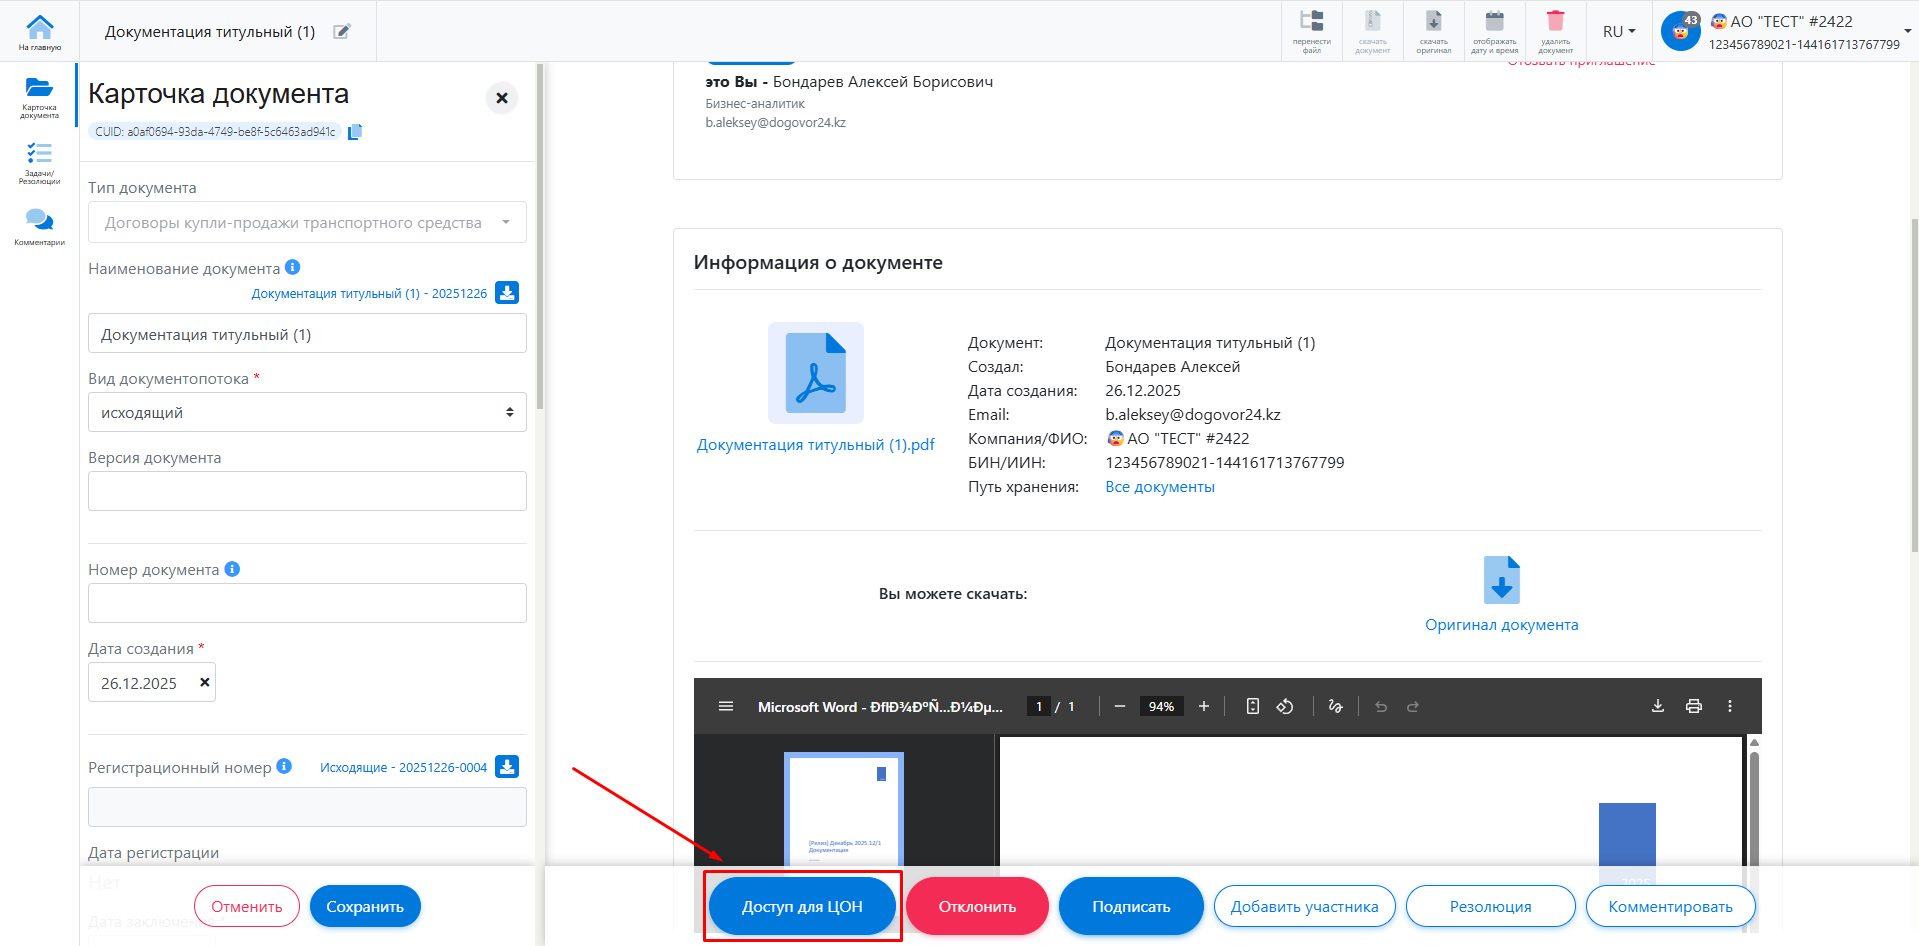Close the 'Карточка документа' panel

pyautogui.click(x=502, y=98)
